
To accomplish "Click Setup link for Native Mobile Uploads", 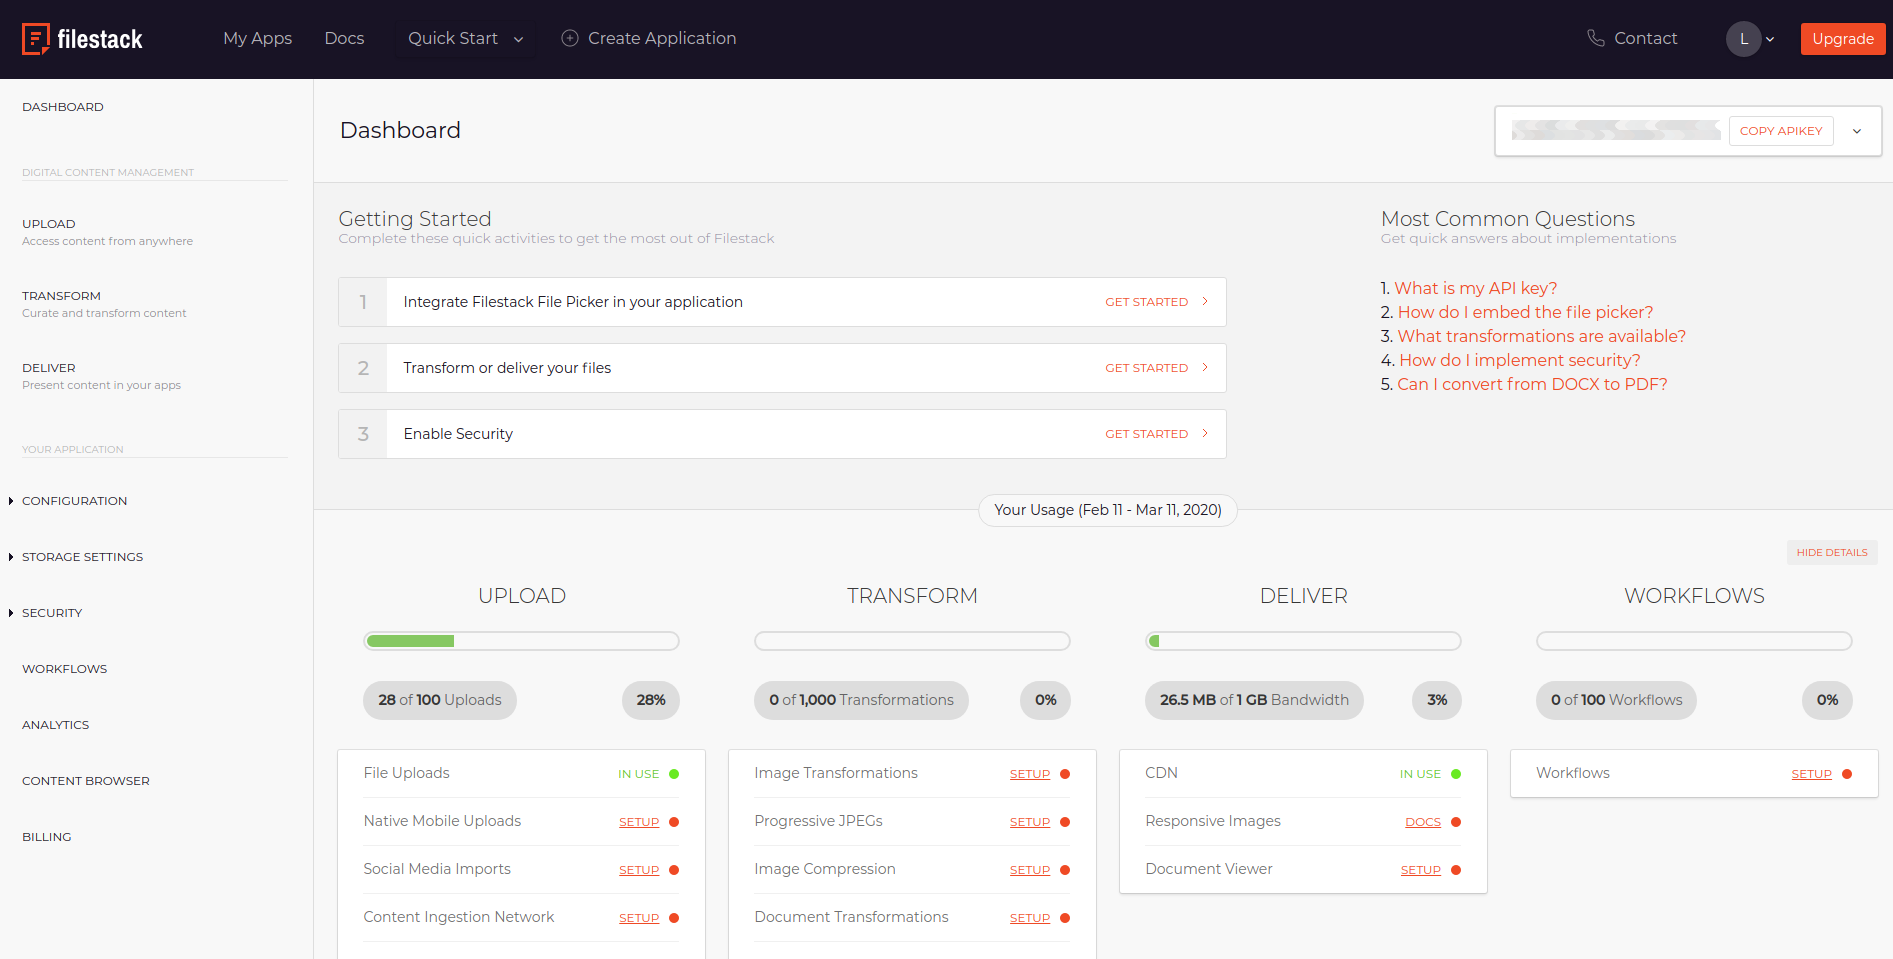I will point(639,822).
